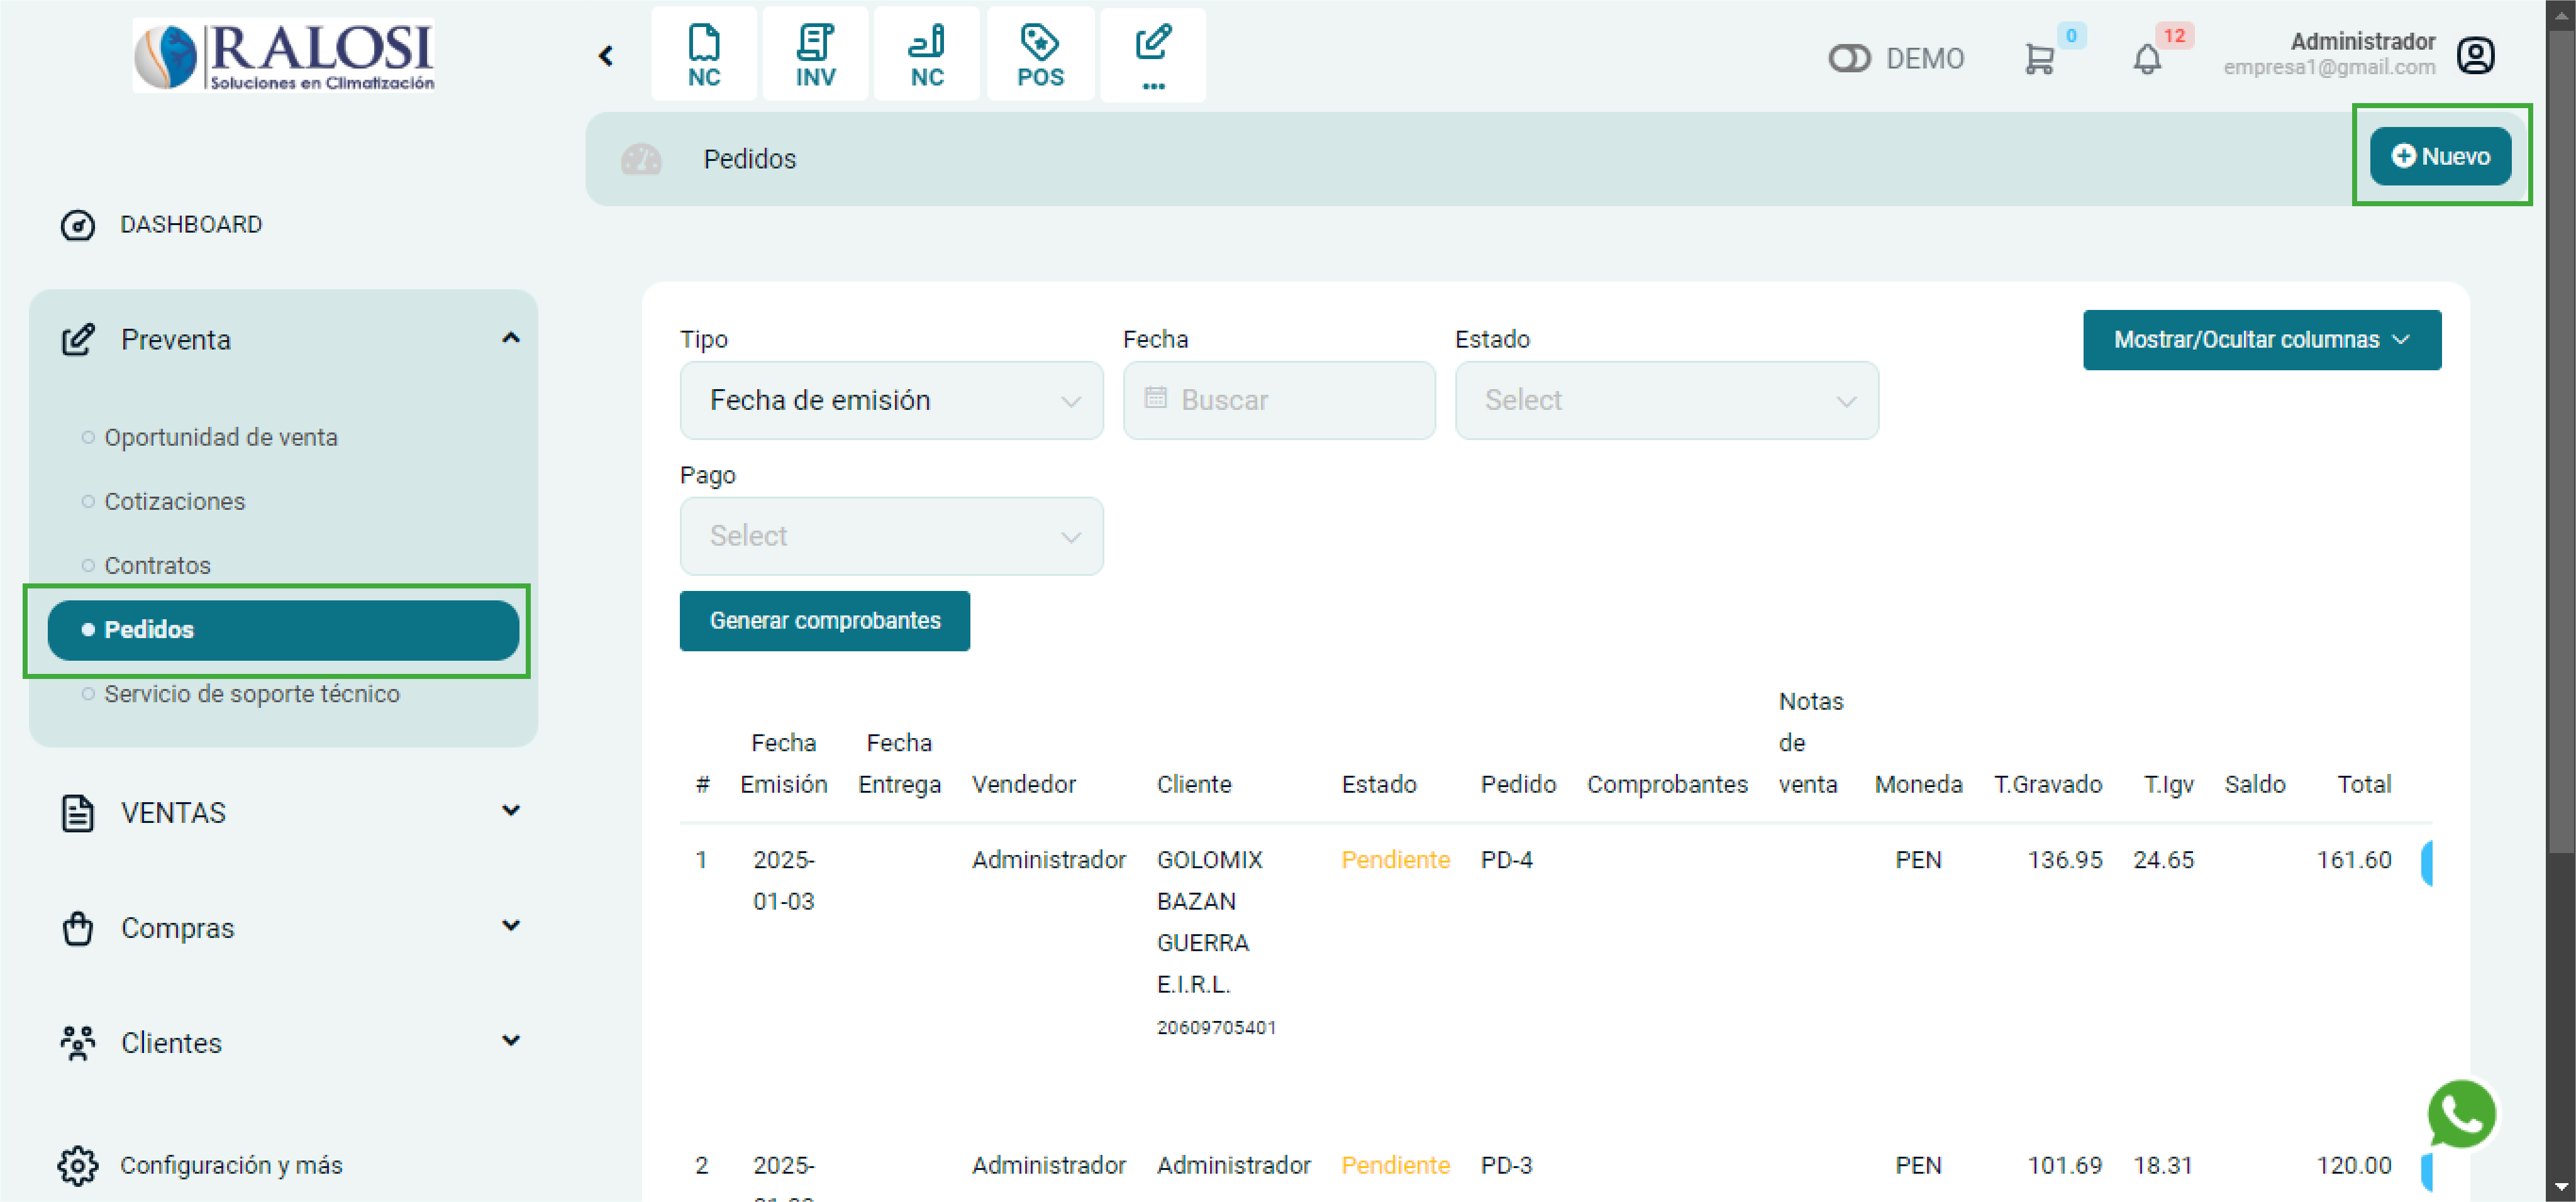Go to DASHBOARD in the sidebar

pyautogui.click(x=190, y=225)
